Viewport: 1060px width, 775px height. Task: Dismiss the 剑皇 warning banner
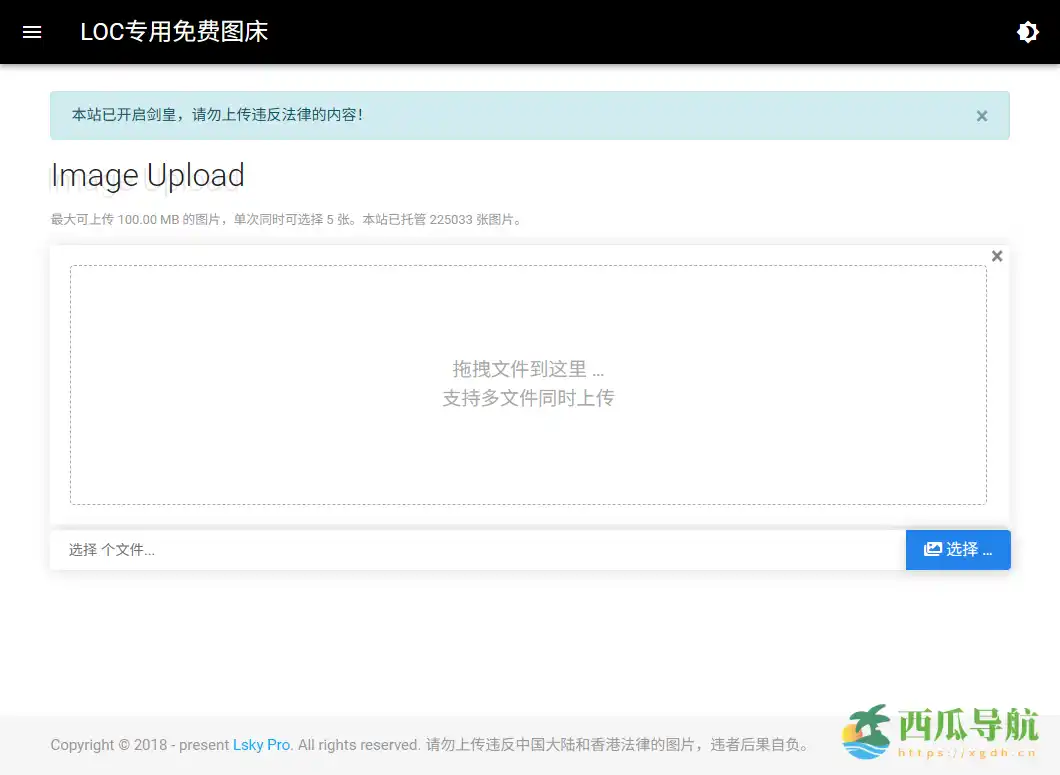pos(981,115)
